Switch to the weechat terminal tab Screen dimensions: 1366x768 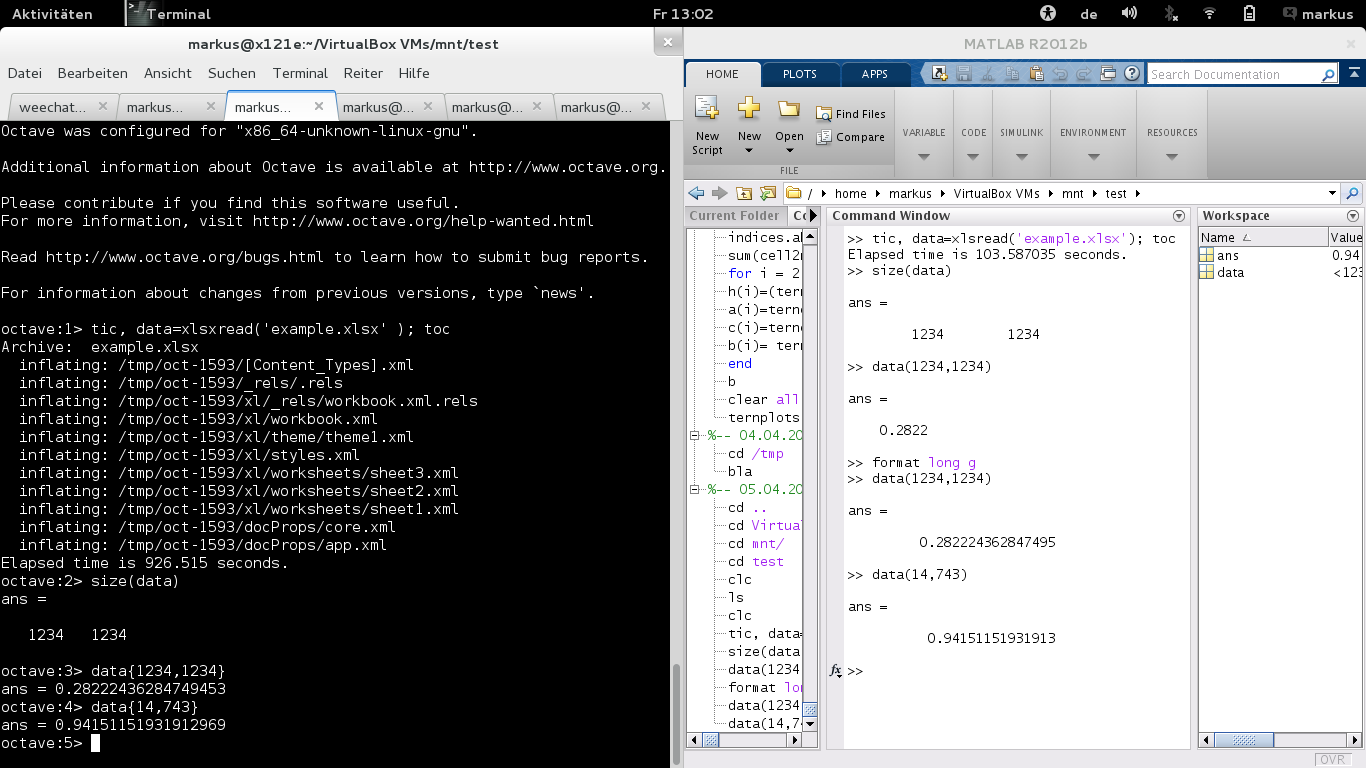(x=52, y=107)
